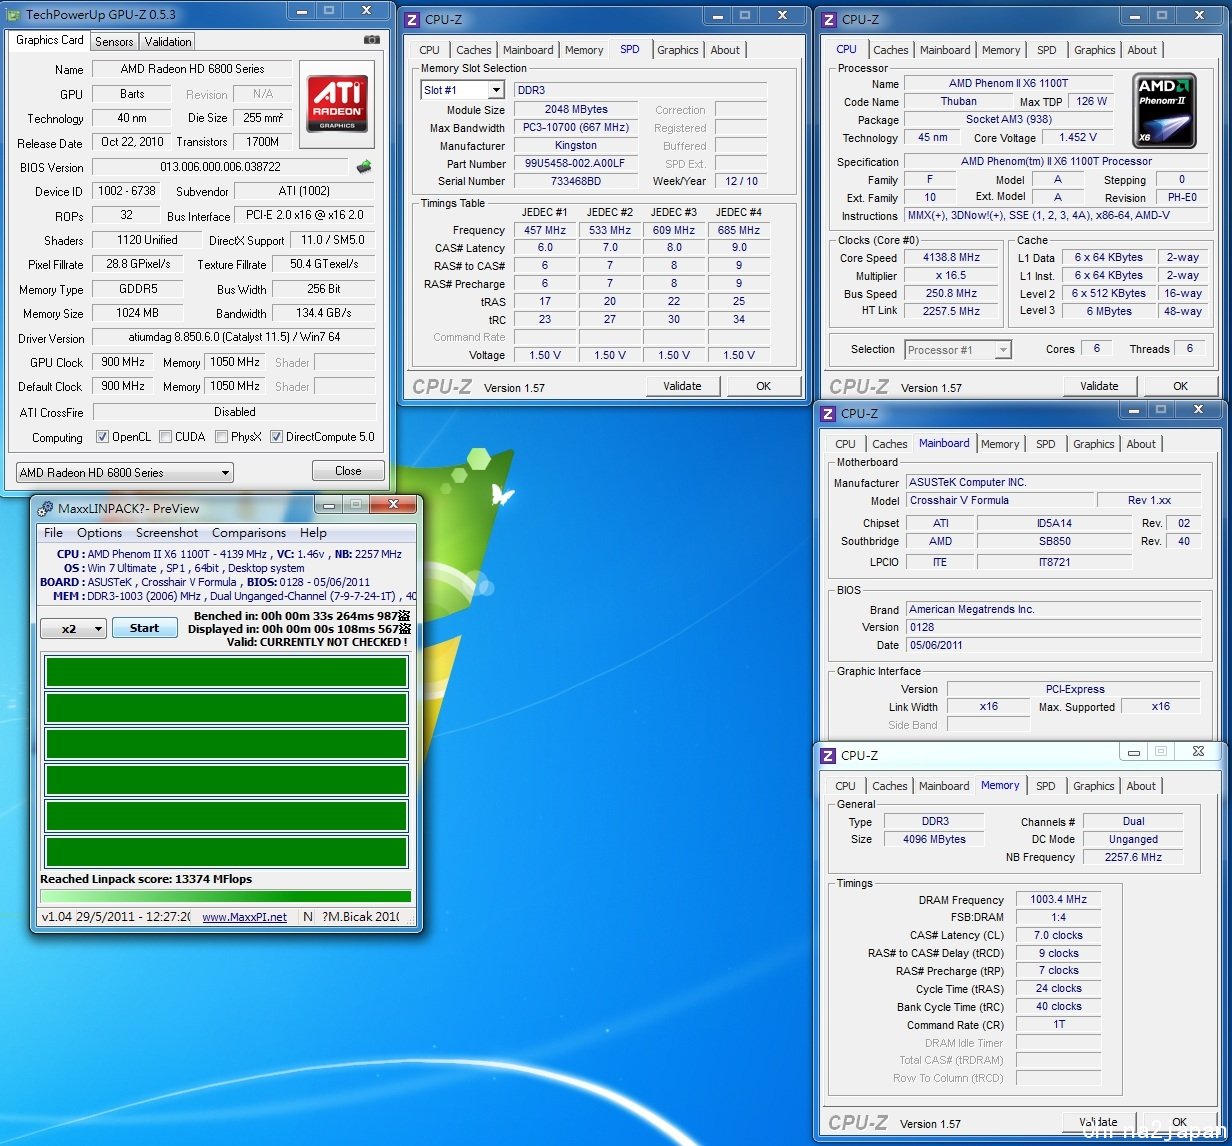Open the About tab in the CPU-Z CPU window
This screenshot has width=1232, height=1146.
(x=1142, y=50)
